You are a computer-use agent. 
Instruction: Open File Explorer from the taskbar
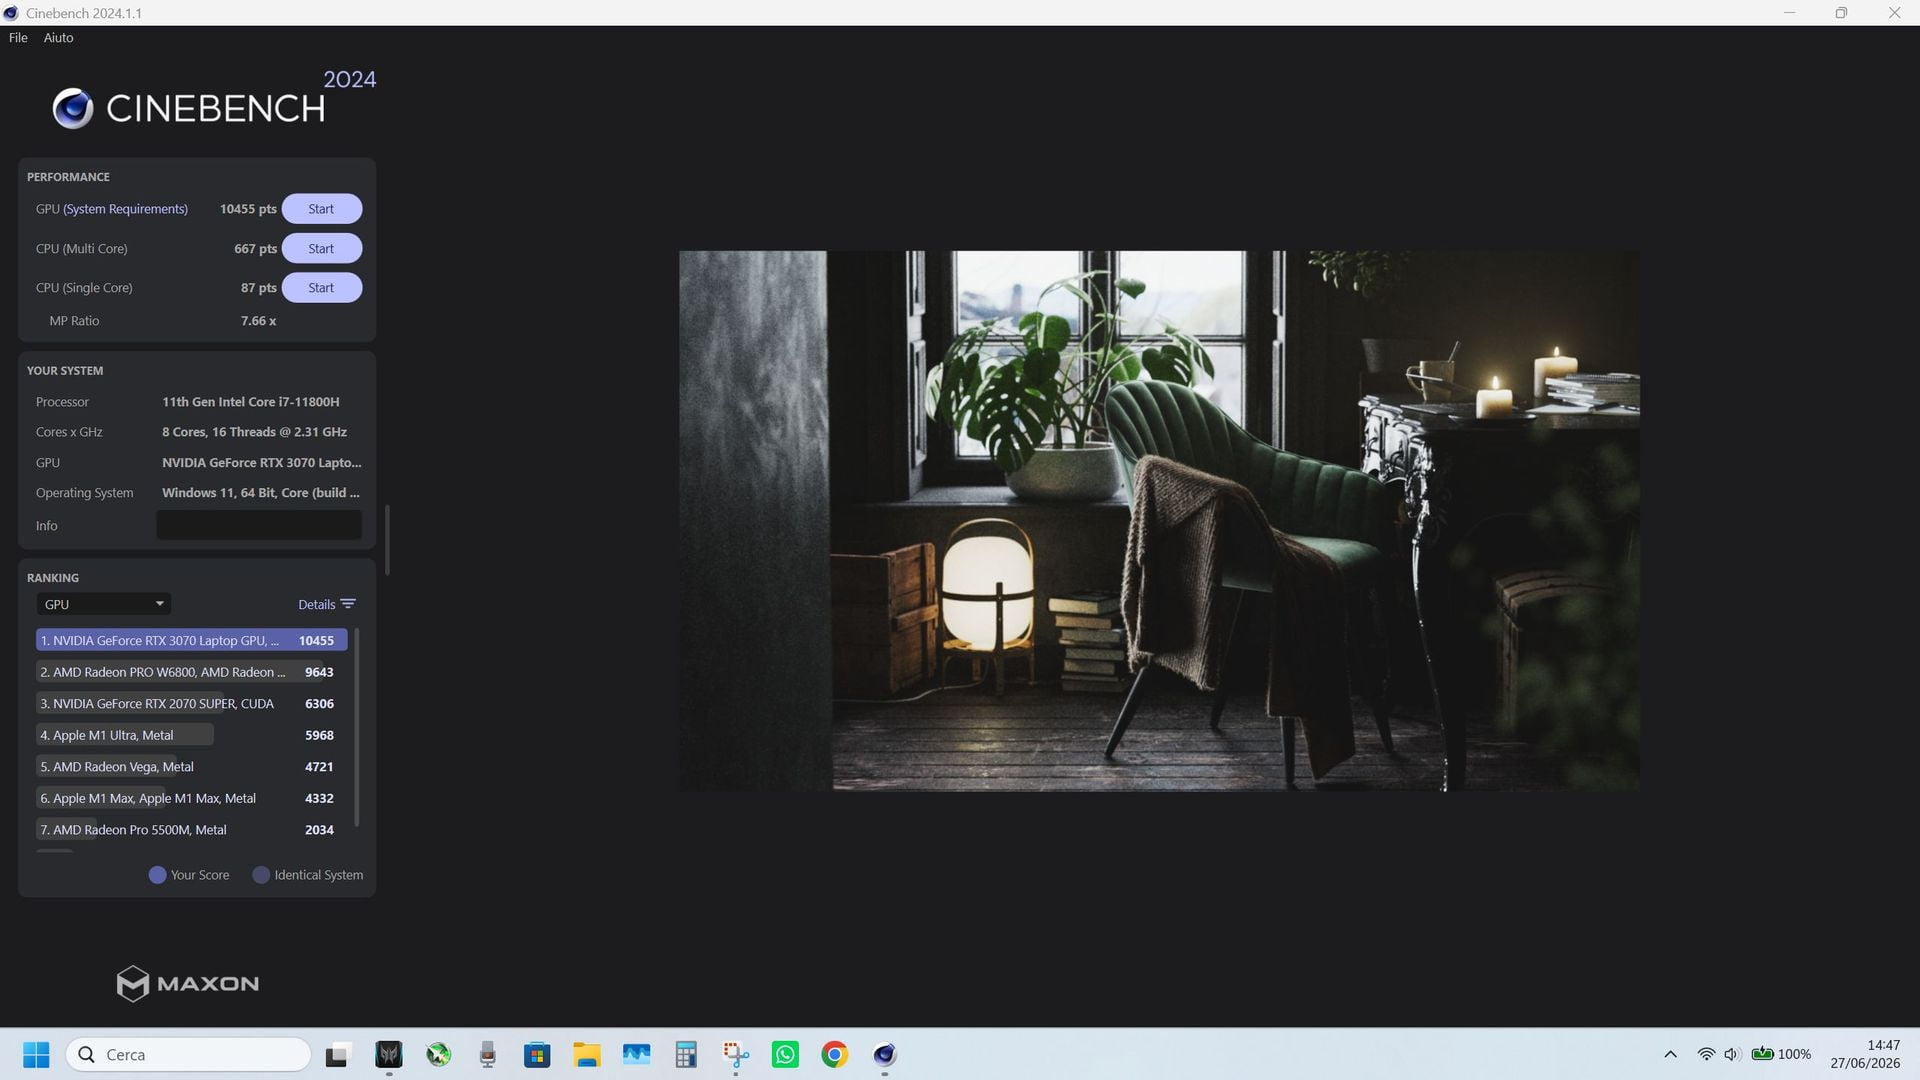(x=587, y=1055)
